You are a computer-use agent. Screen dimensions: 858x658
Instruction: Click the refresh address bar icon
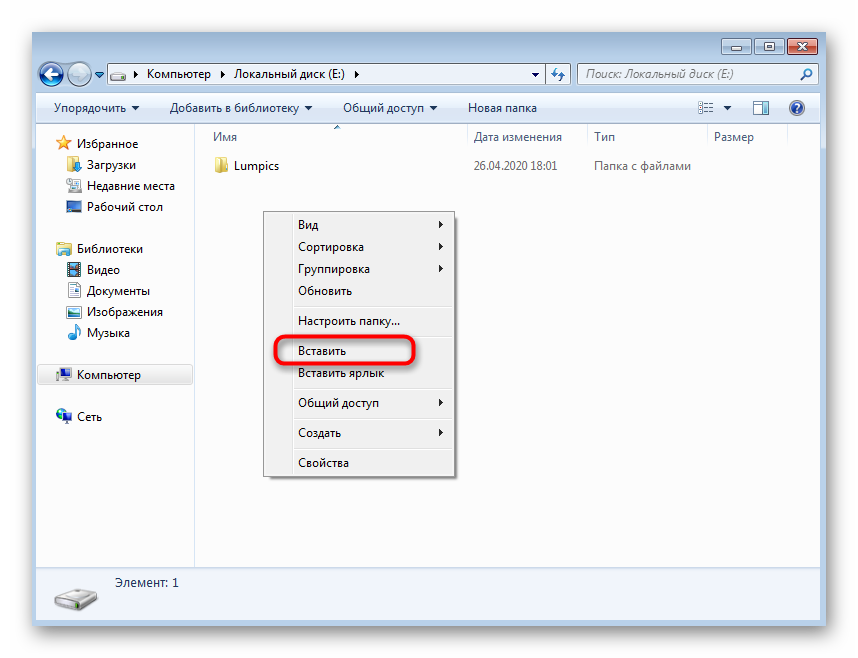(x=558, y=74)
